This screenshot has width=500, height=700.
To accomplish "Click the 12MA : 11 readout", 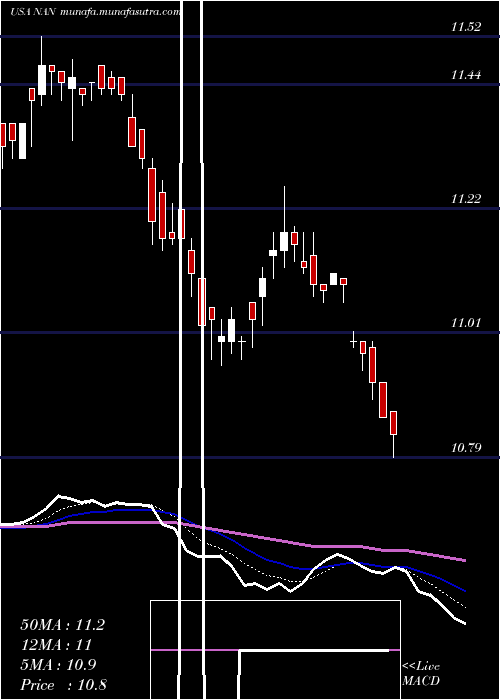I will pos(56,645).
